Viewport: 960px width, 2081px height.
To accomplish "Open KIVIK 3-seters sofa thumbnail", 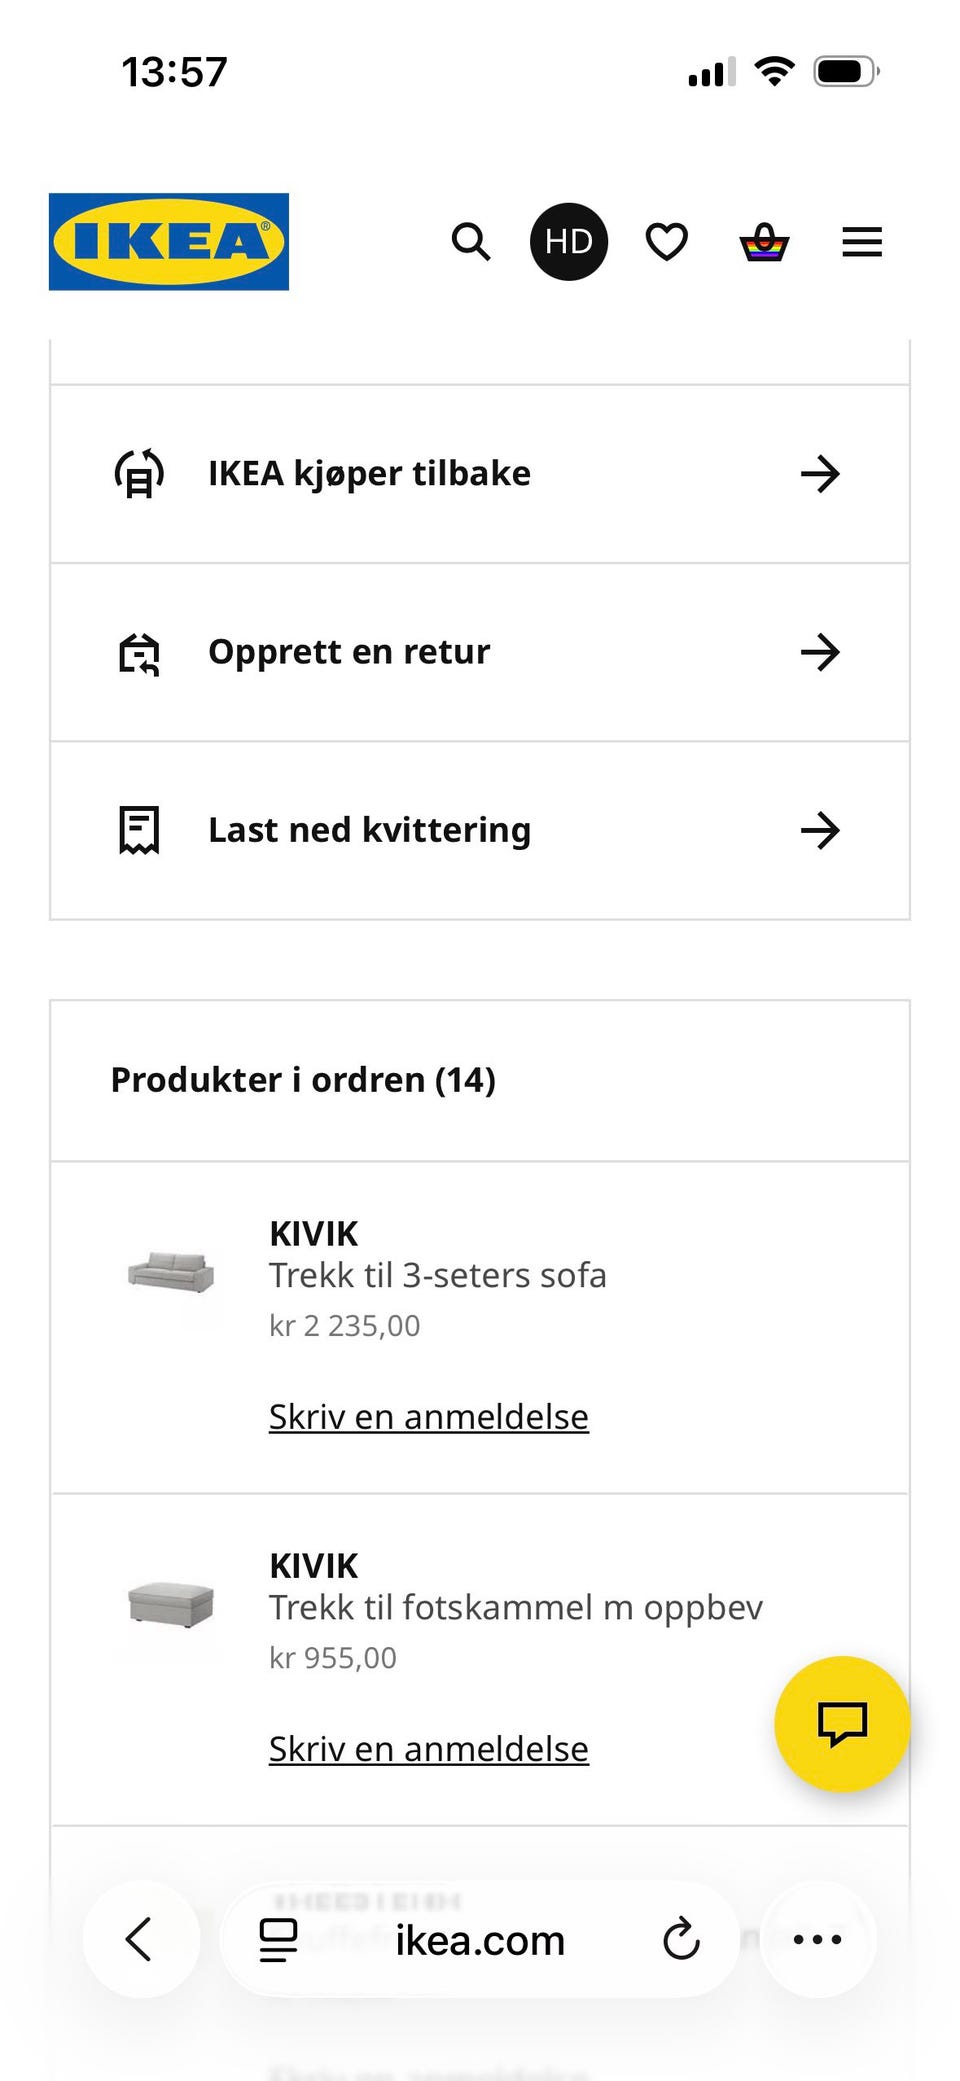I will click(171, 1272).
